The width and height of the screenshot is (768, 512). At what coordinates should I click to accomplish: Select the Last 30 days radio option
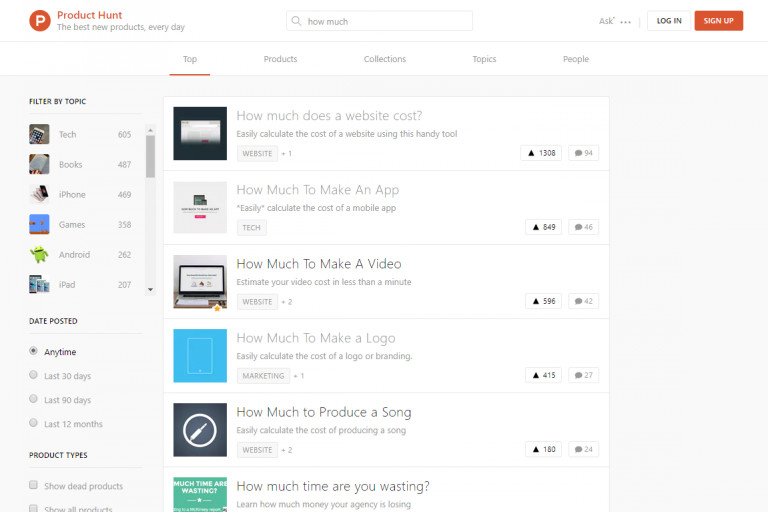click(x=34, y=376)
